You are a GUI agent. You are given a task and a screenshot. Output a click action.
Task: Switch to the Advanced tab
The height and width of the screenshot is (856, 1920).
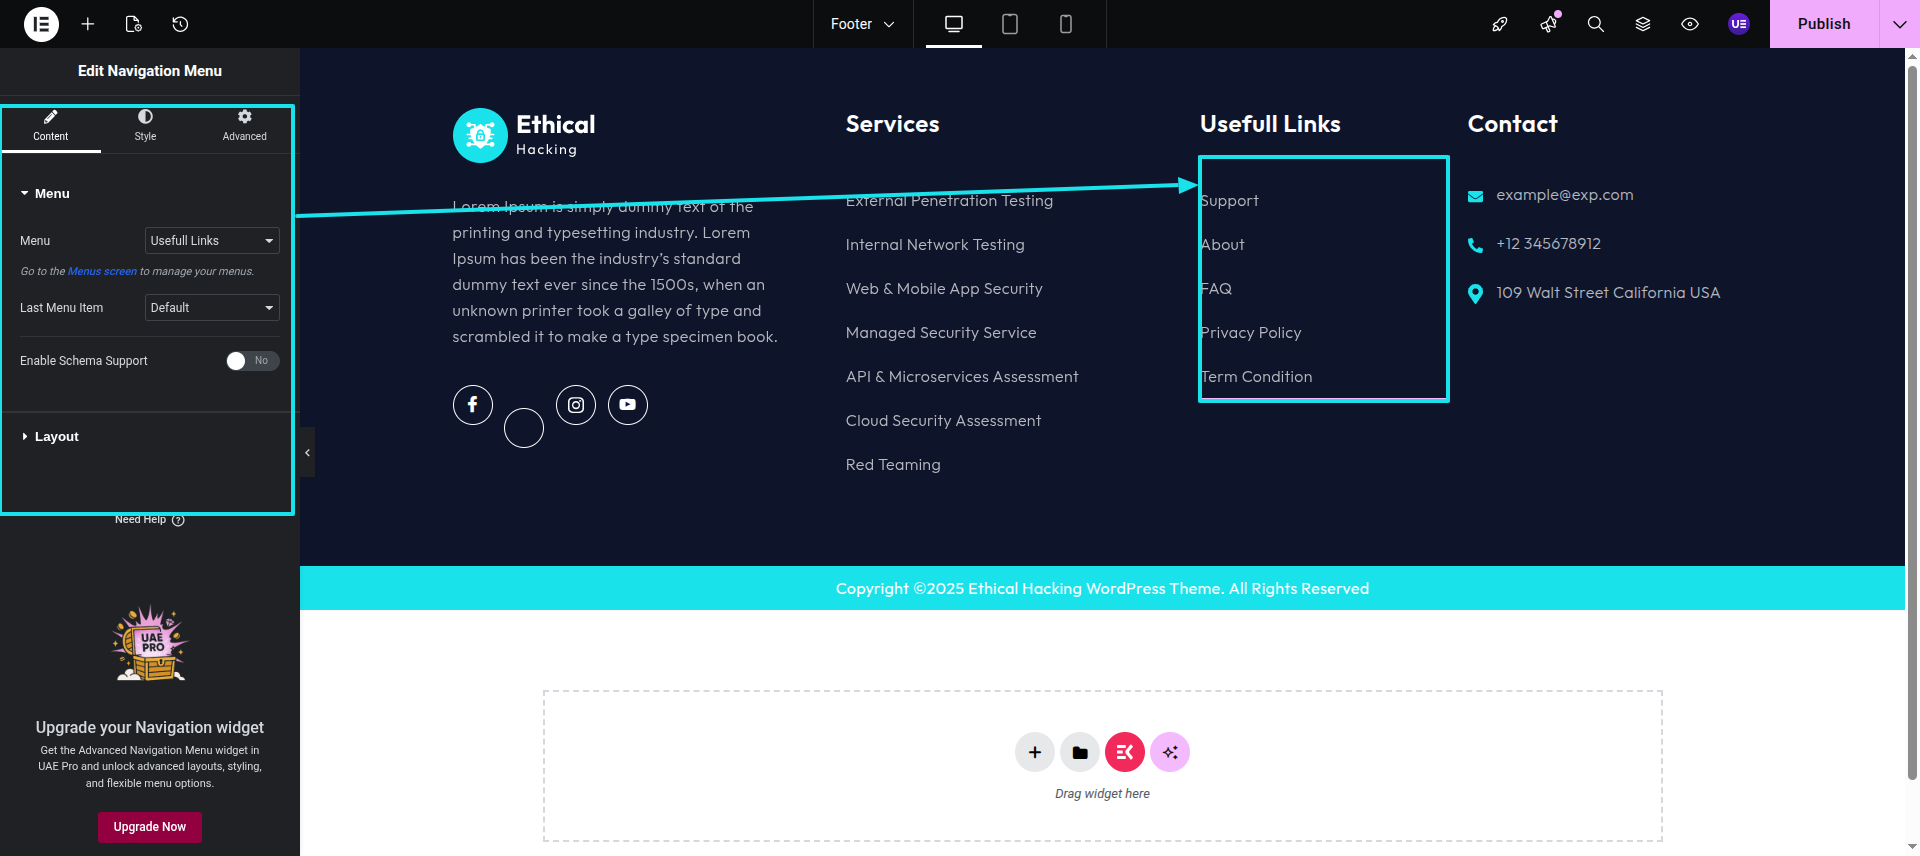(x=244, y=126)
